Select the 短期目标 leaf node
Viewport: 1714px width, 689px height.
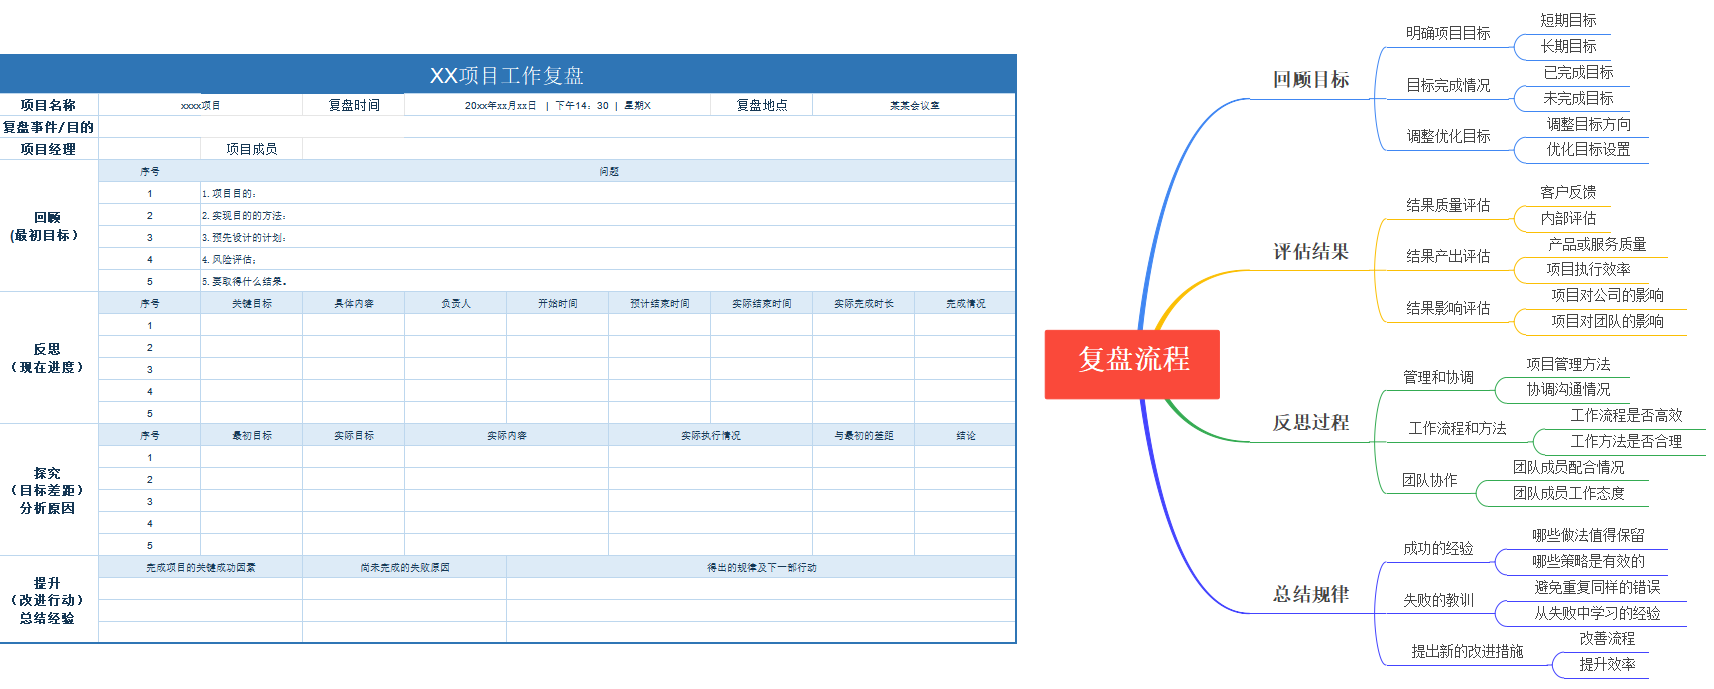pyautogui.click(x=1567, y=20)
